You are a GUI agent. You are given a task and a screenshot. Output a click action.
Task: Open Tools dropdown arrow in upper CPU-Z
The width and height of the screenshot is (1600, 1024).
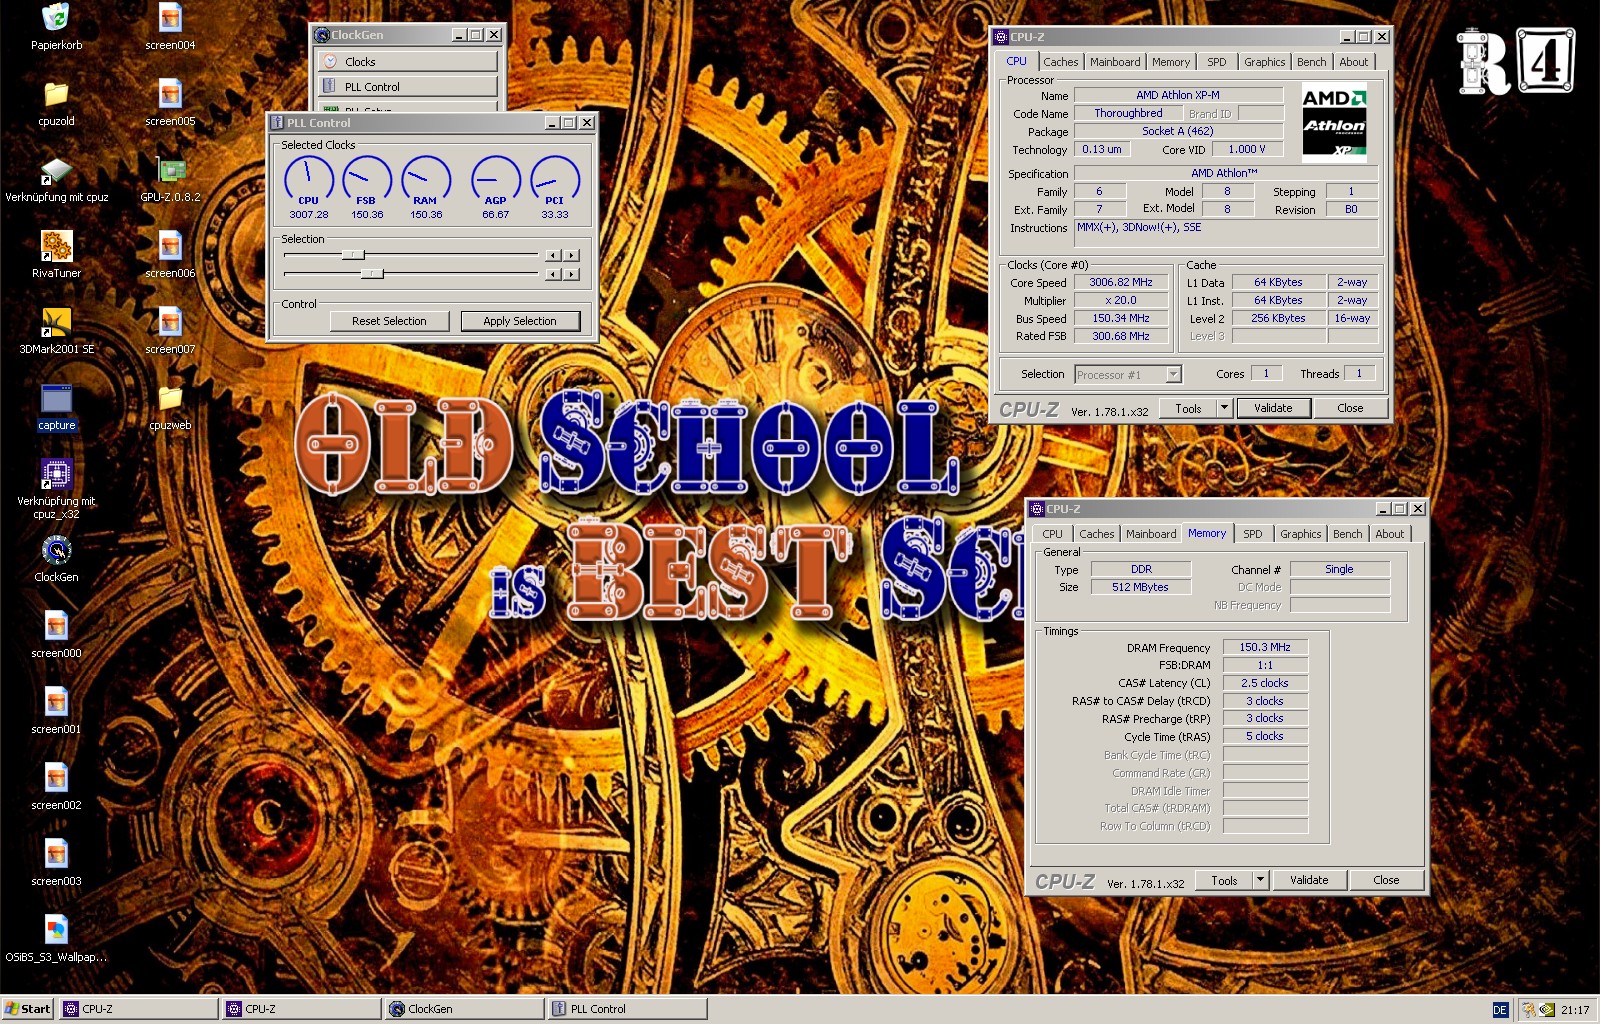(1224, 408)
